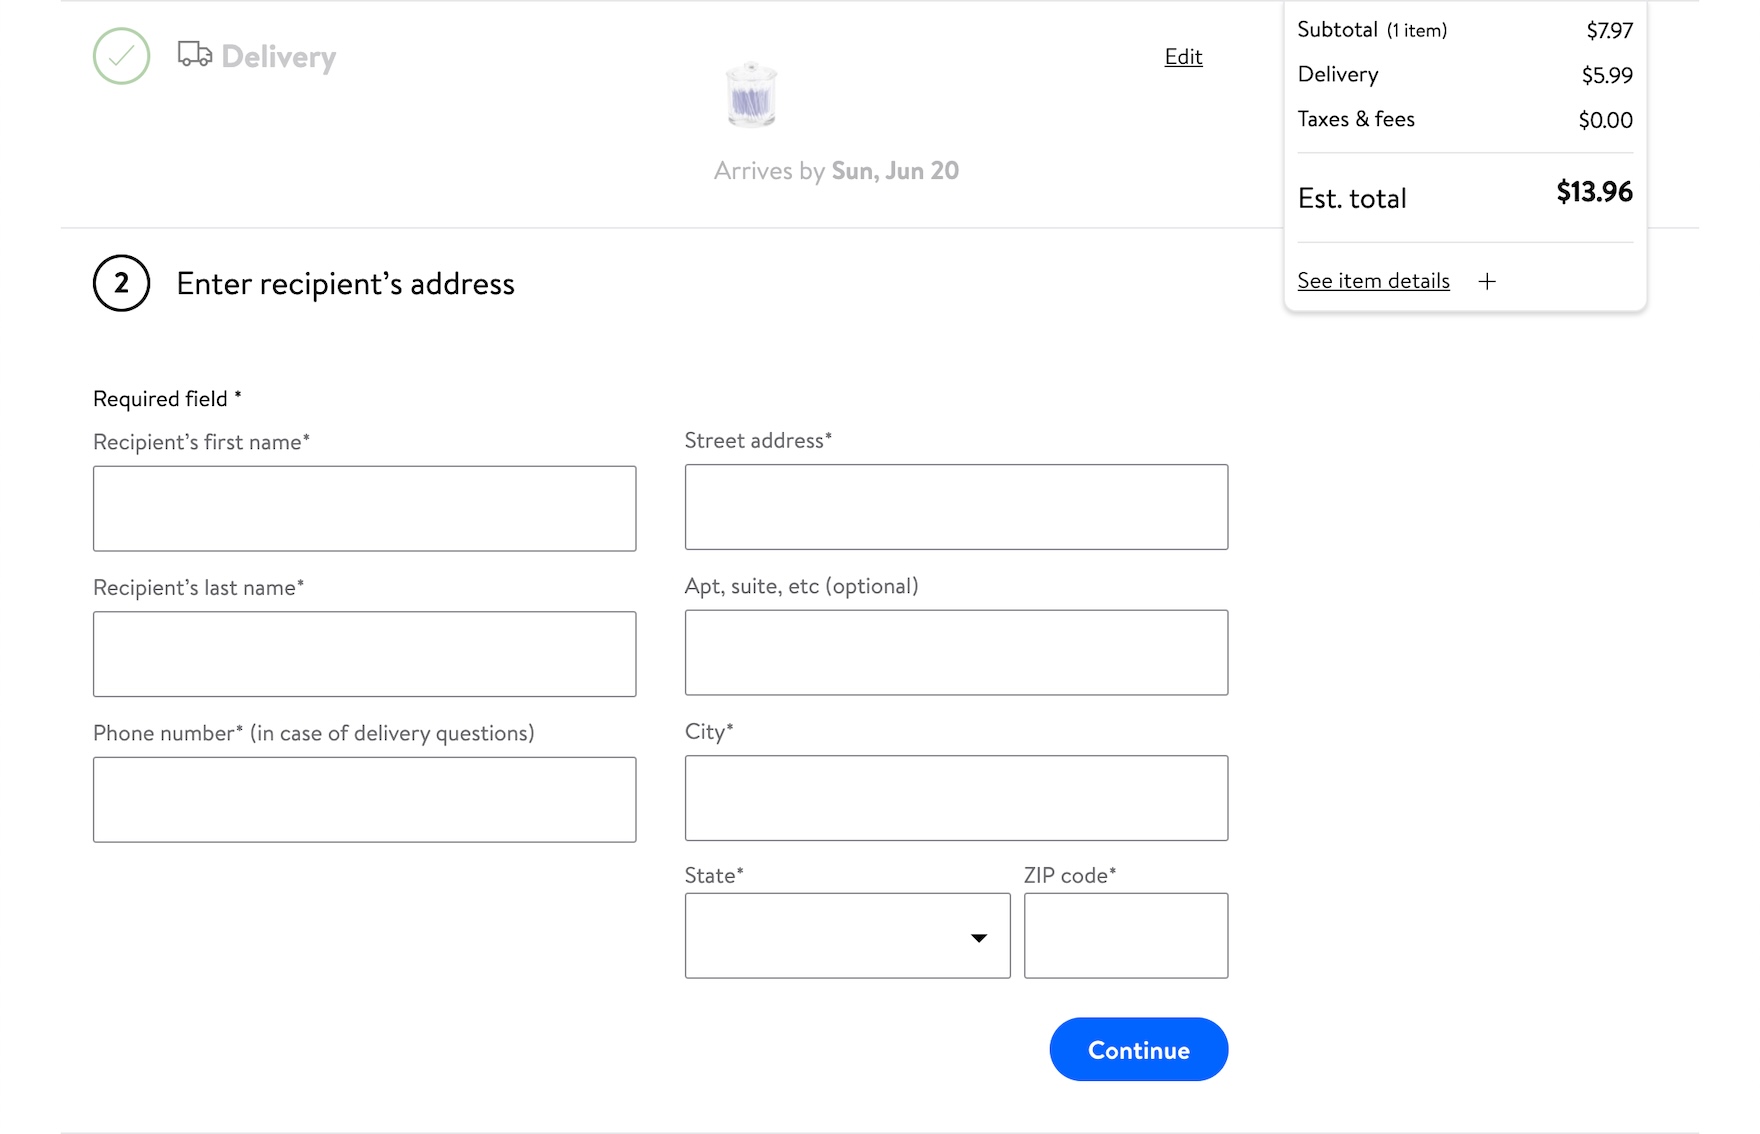
Task: Click the delivery truck icon
Action: [x=194, y=54]
